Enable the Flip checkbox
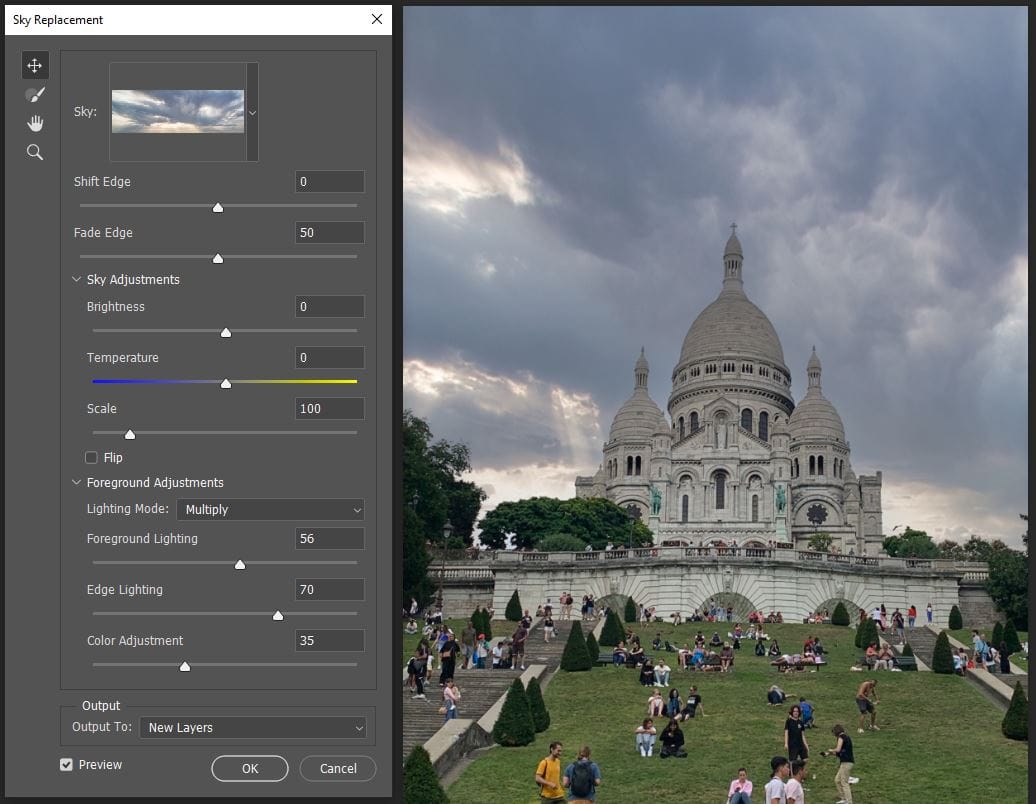Screen dimensions: 1036x804 pos(91,457)
